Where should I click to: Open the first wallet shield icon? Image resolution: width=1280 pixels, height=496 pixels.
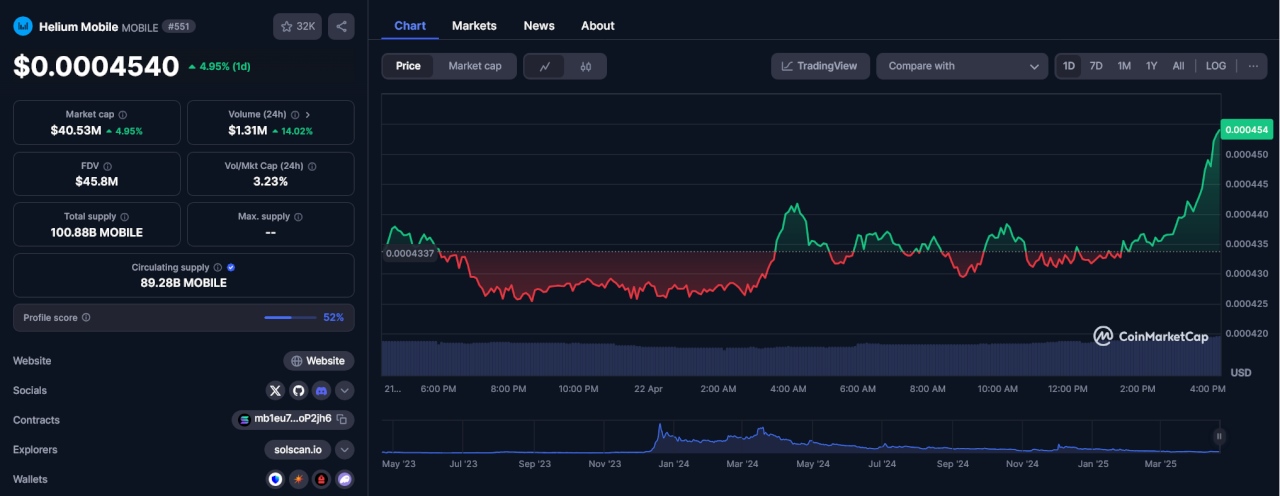tap(275, 480)
